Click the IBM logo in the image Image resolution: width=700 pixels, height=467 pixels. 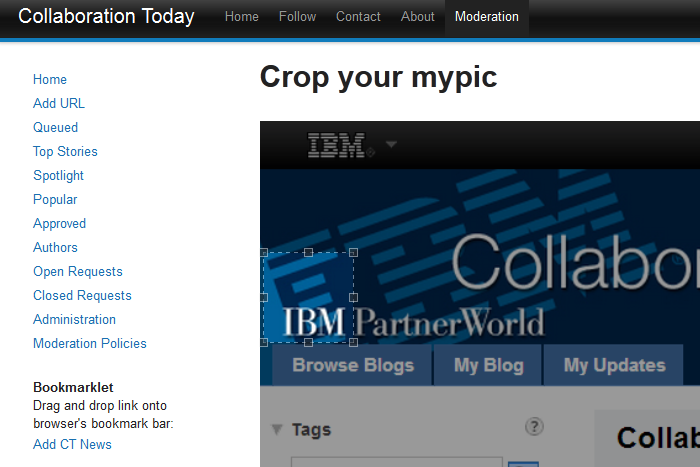[337, 145]
